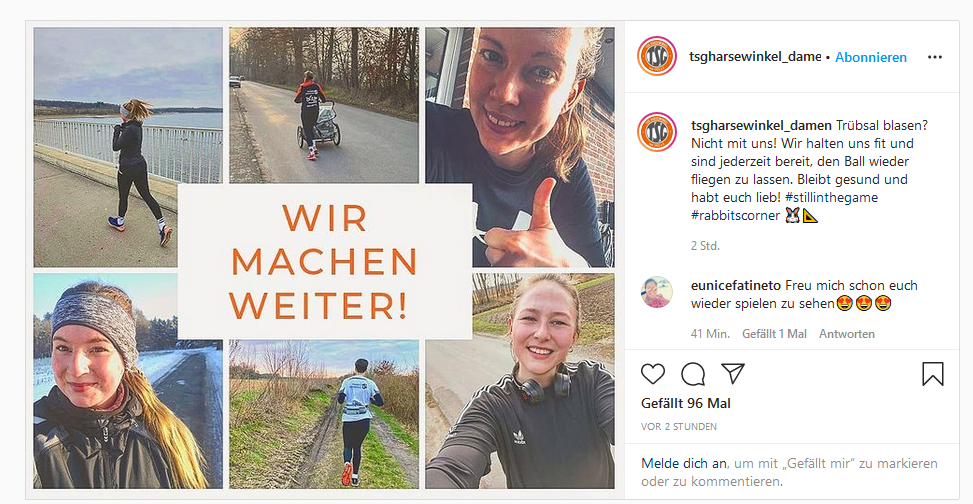973x504 pixels.
Task: Open comments with the speech bubble icon
Action: pyautogui.click(x=693, y=374)
